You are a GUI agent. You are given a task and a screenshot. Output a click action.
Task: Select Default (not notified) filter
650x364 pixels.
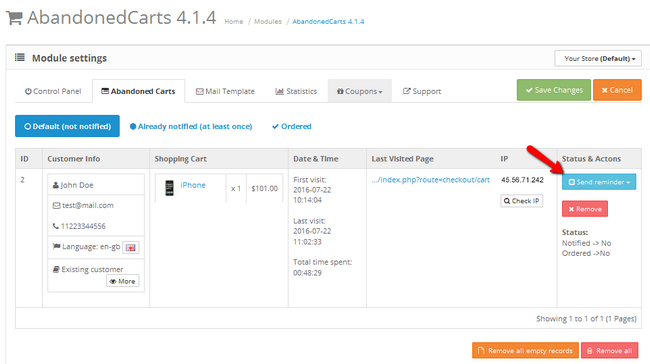[67, 126]
